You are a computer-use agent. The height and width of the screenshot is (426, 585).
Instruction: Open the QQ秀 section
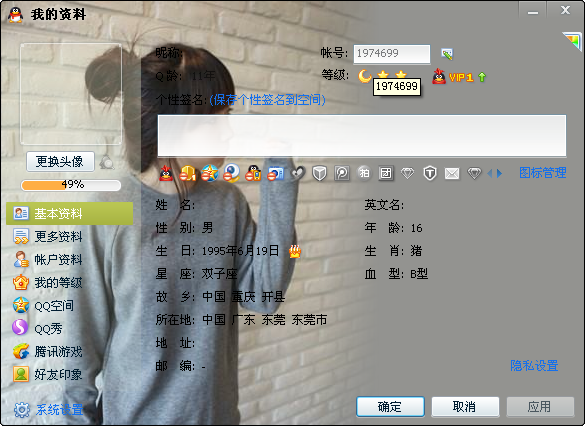37,329
